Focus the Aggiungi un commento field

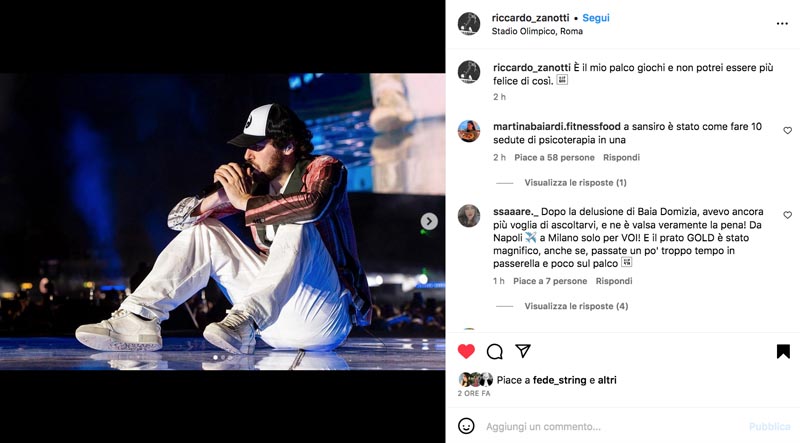pyautogui.click(x=612, y=427)
